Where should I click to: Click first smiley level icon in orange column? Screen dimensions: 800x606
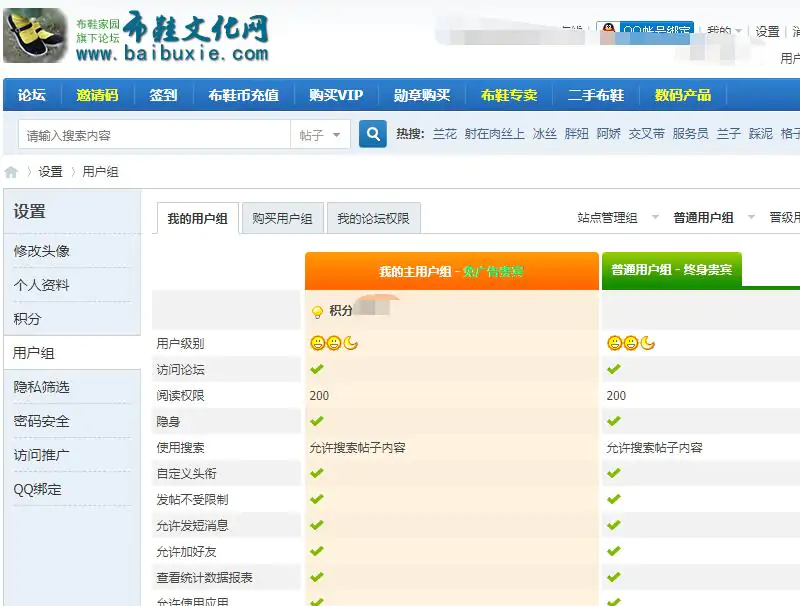(317, 343)
